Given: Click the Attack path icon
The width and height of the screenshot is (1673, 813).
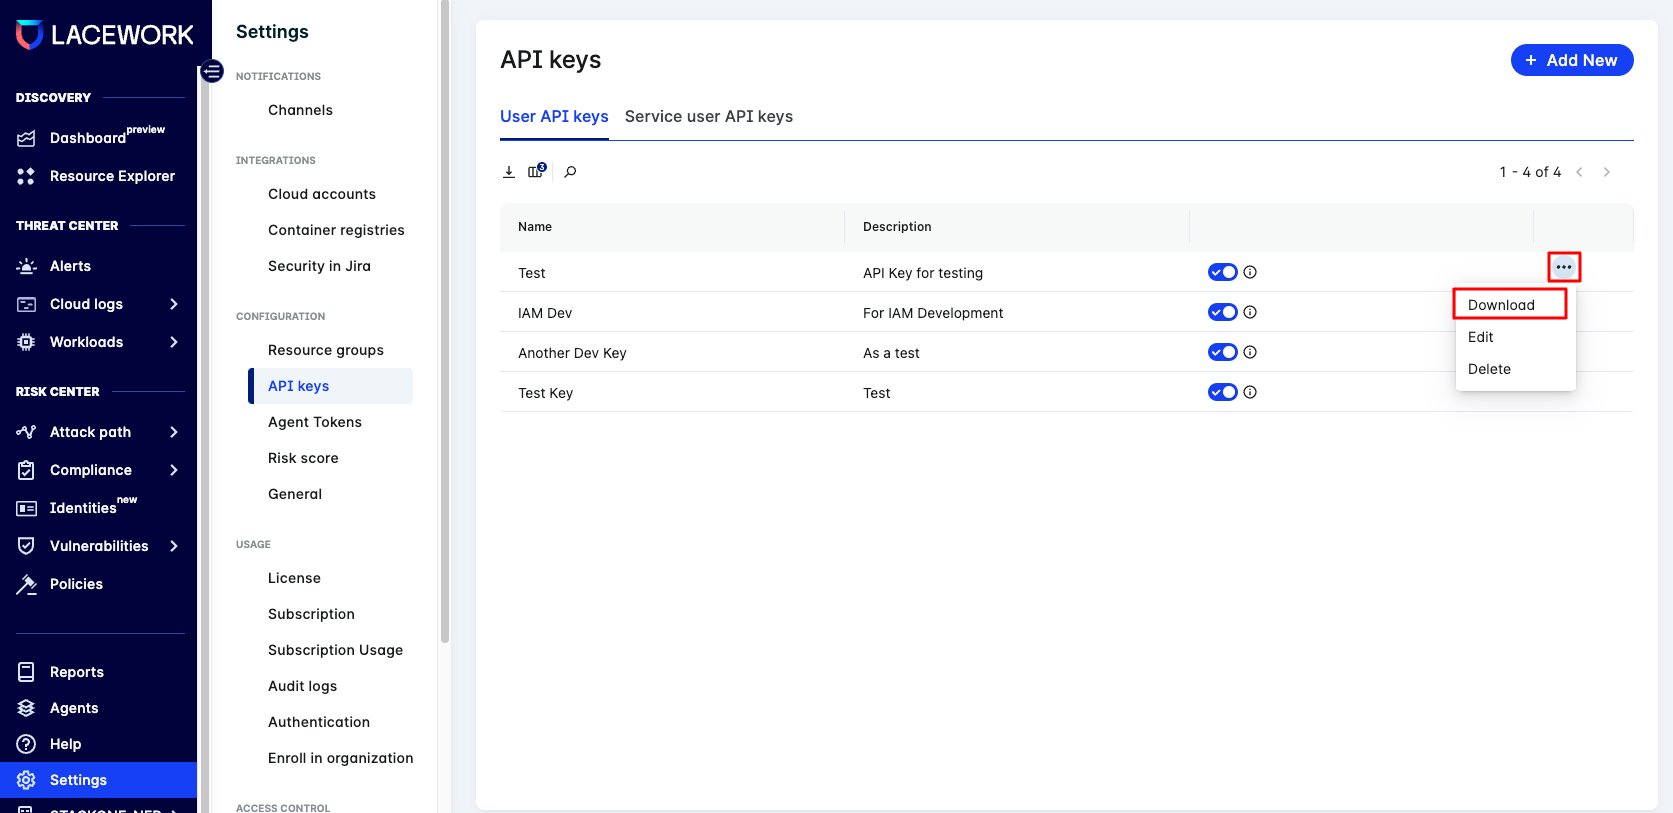Looking at the screenshot, I should click(27, 432).
